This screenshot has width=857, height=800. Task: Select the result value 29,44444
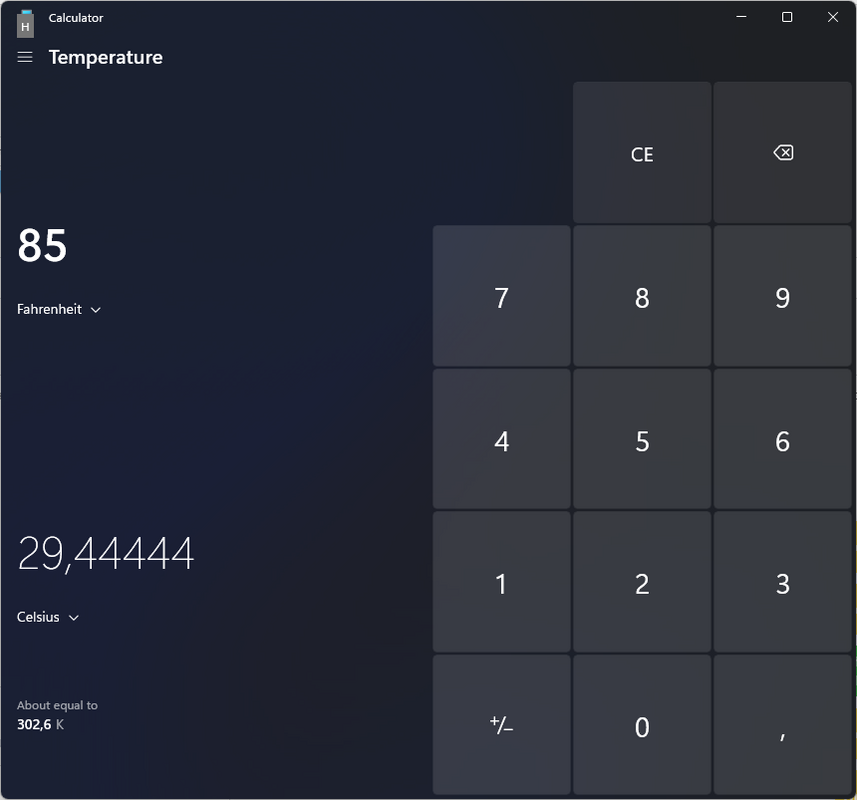point(106,554)
